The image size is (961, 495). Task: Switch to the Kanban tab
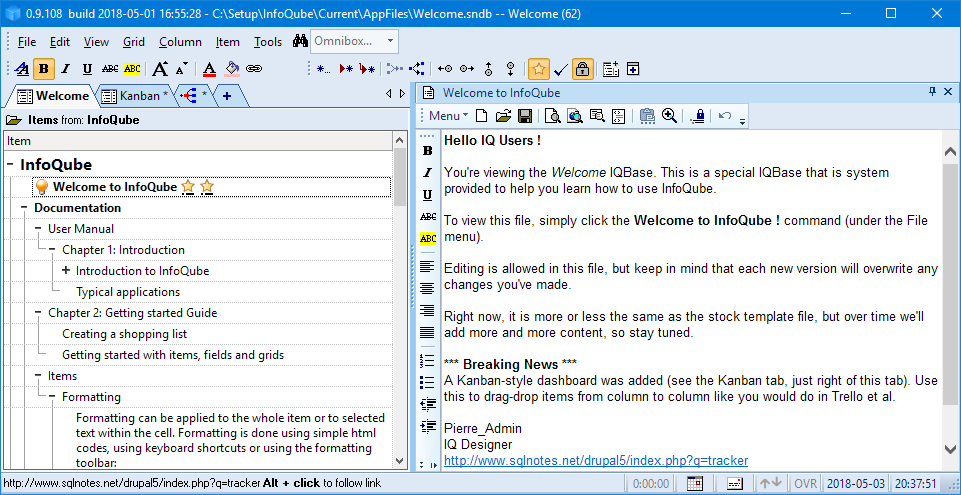point(136,96)
